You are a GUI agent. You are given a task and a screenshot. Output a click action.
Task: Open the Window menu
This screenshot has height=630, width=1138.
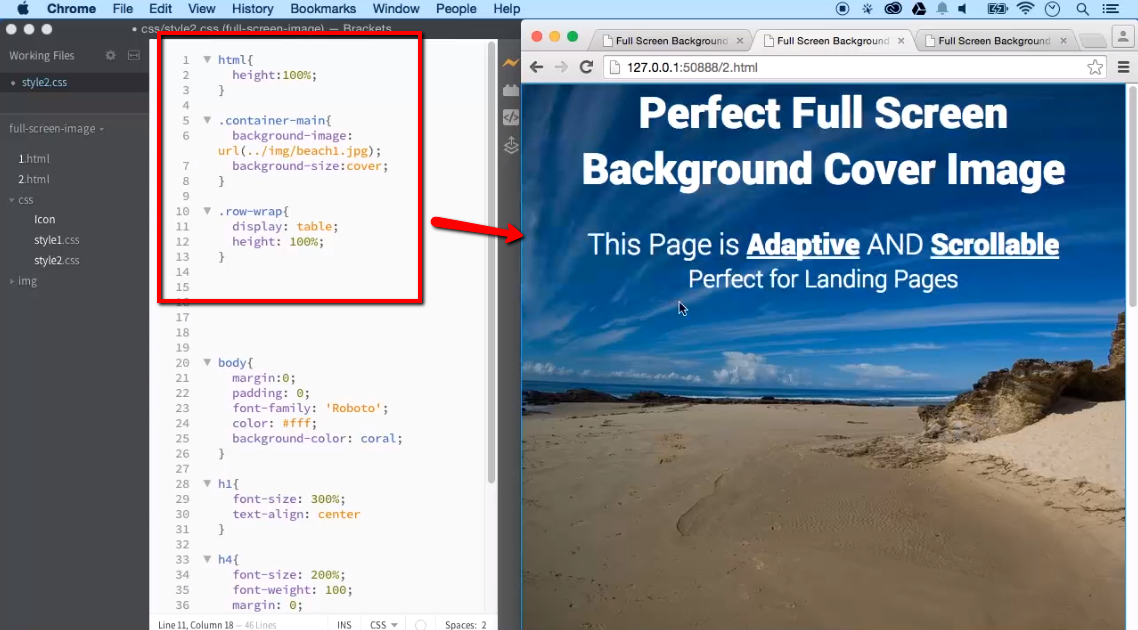point(396,9)
